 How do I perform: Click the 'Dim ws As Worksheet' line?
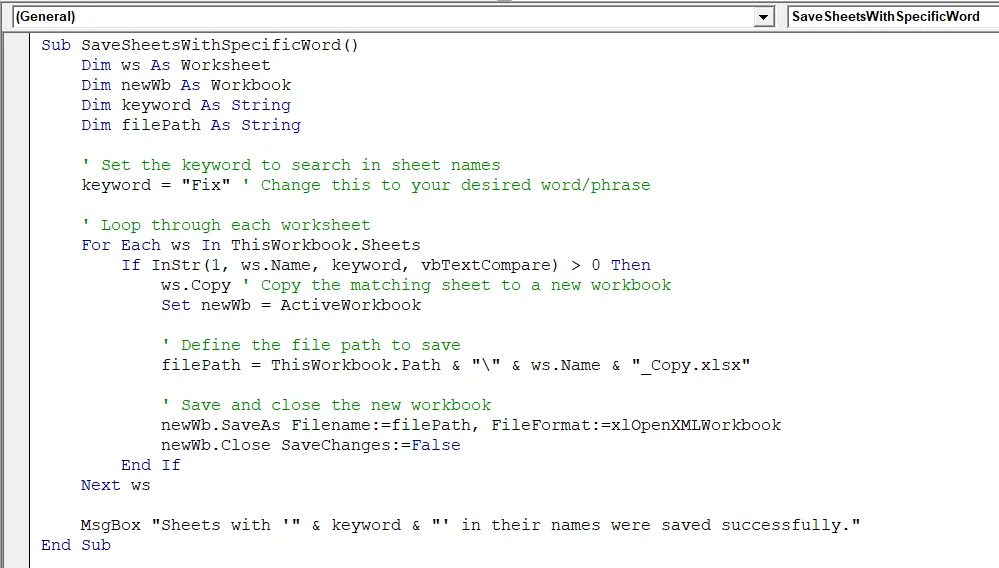click(176, 65)
